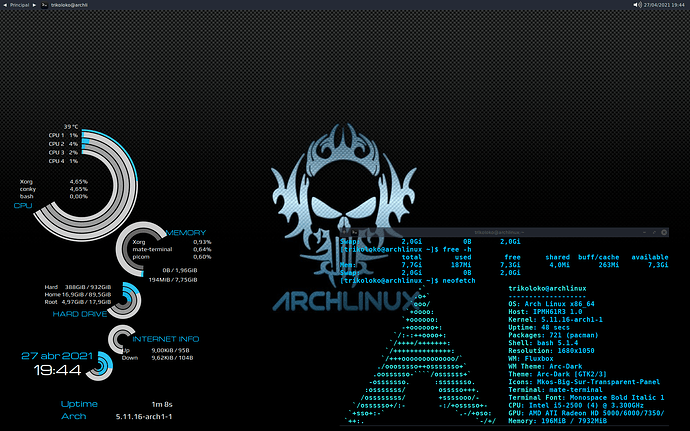Viewport: 690px width, 431px height.
Task: Click 'picom 0,60%' memory row
Action: (172, 257)
